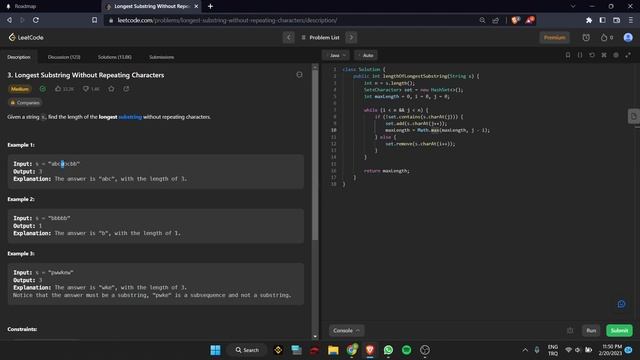640x360 pixels.
Task: Open browser extensions puzzle icon
Action: tap(589, 20)
